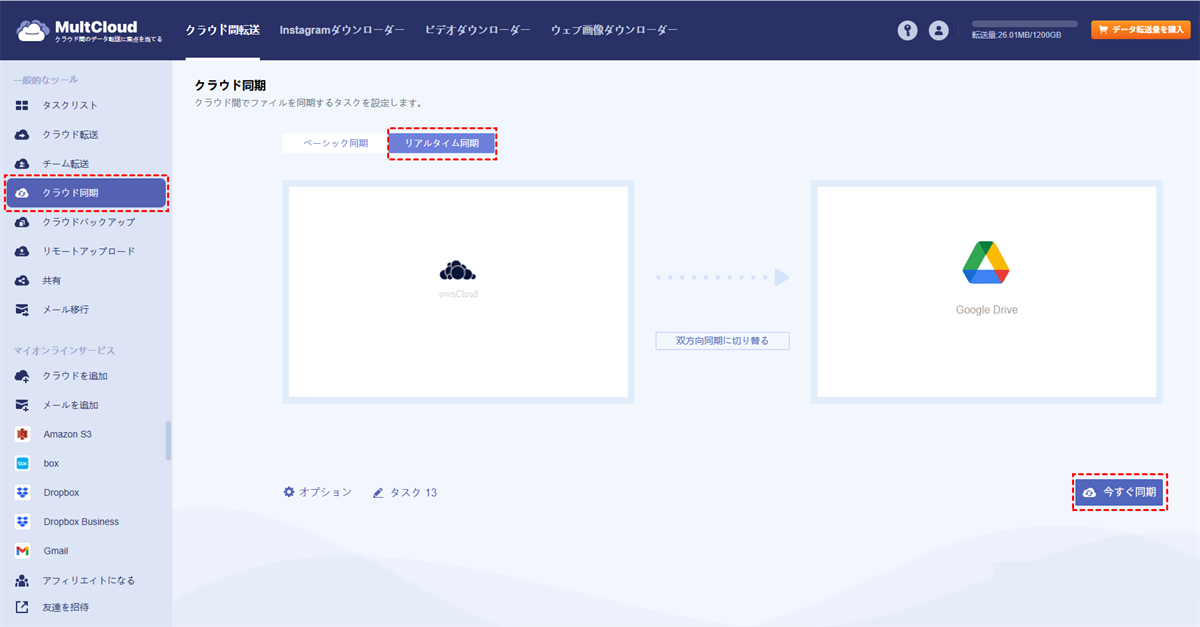Select the Gmail service label
Viewport: 1200px width, 627px height.
(56, 550)
